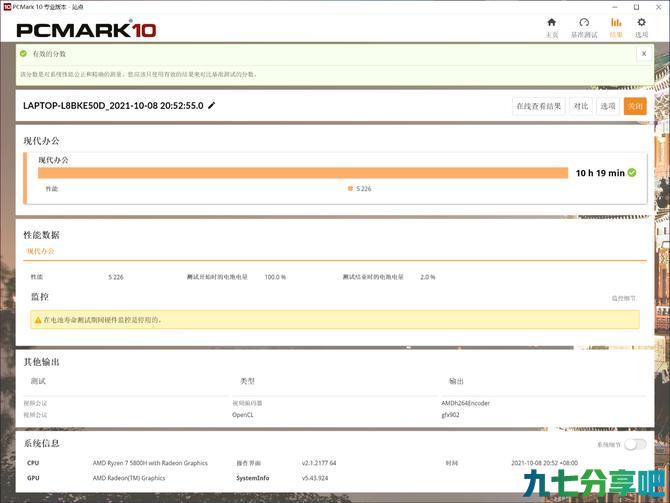Click the Options (选项) button beside Compare
Viewport: 670px width, 503px height.
tap(608, 106)
